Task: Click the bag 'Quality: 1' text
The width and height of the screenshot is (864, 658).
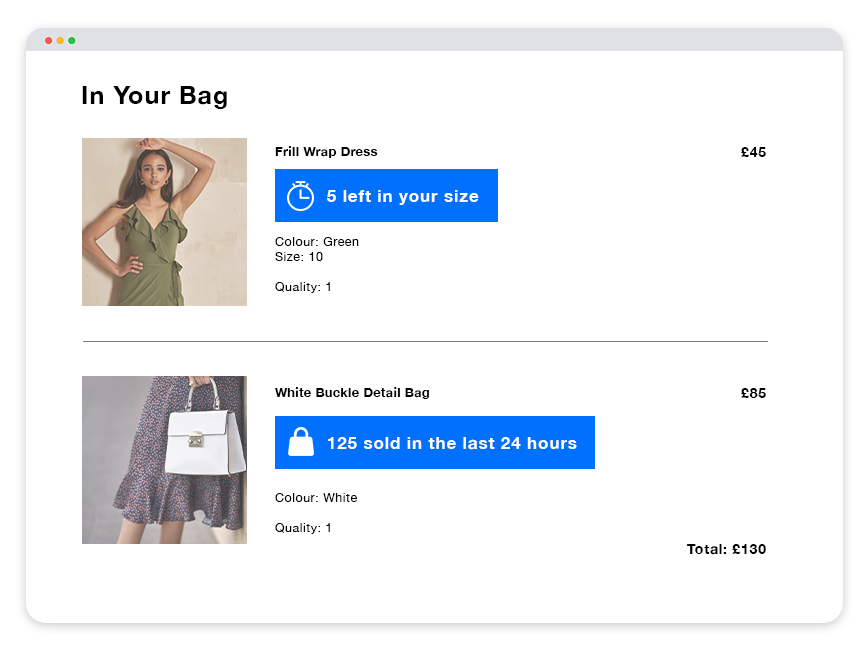Action: (x=303, y=527)
